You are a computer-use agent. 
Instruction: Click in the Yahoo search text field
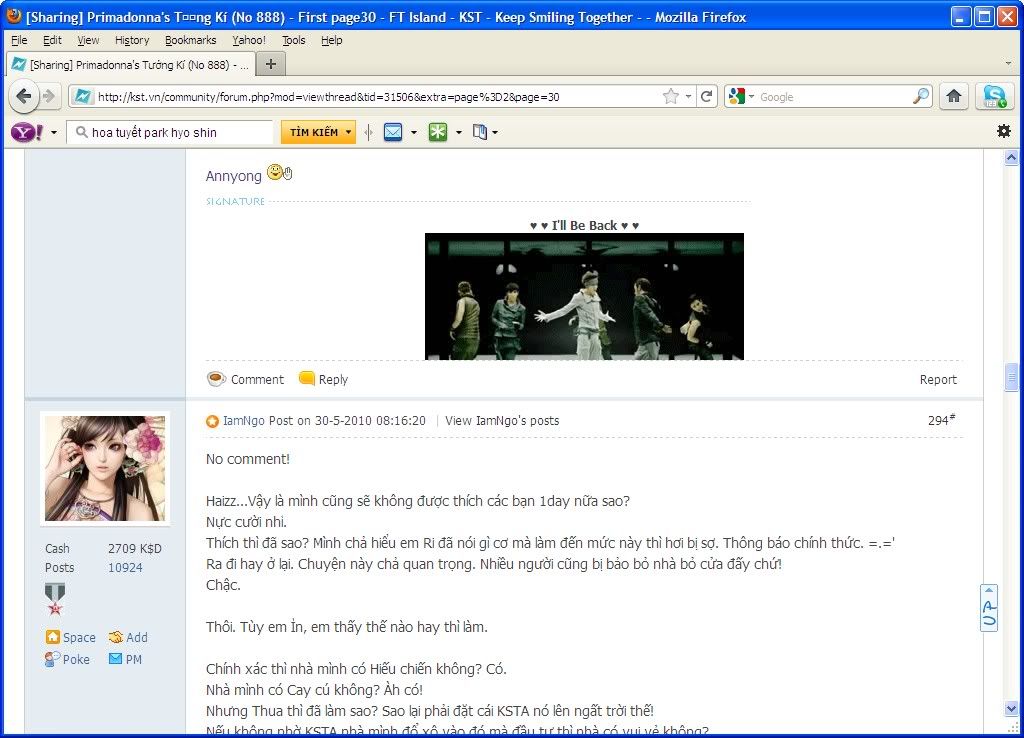[x=170, y=133]
